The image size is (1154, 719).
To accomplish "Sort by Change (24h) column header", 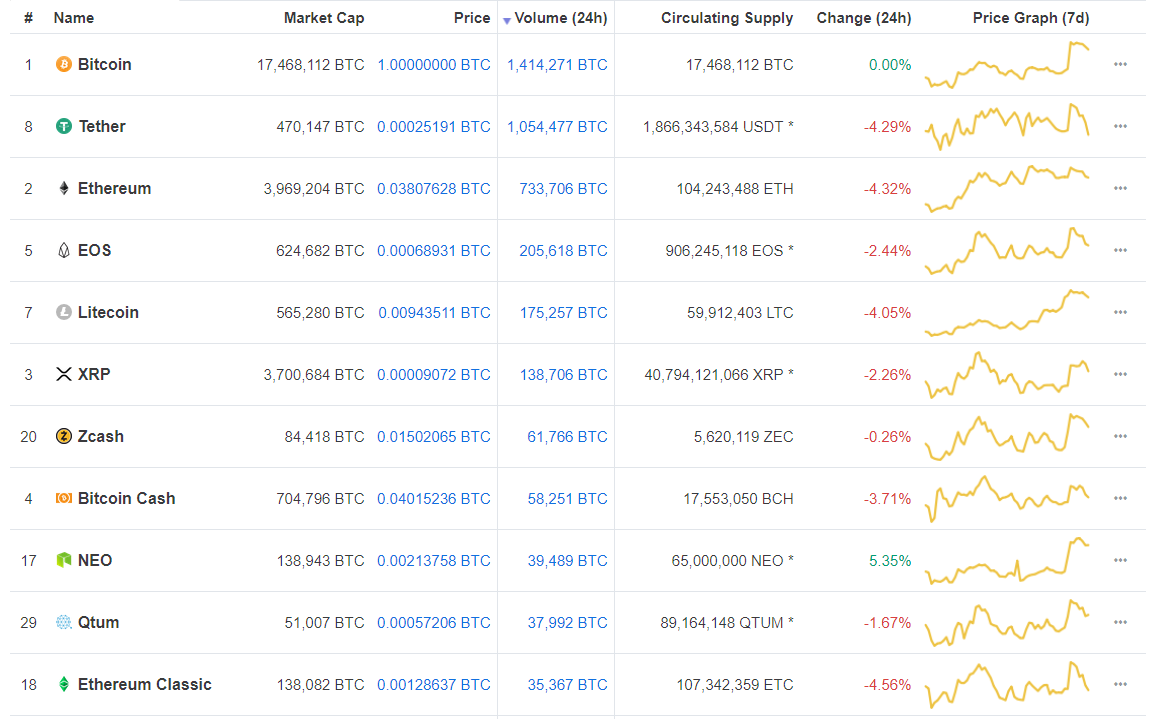I will [863, 18].
